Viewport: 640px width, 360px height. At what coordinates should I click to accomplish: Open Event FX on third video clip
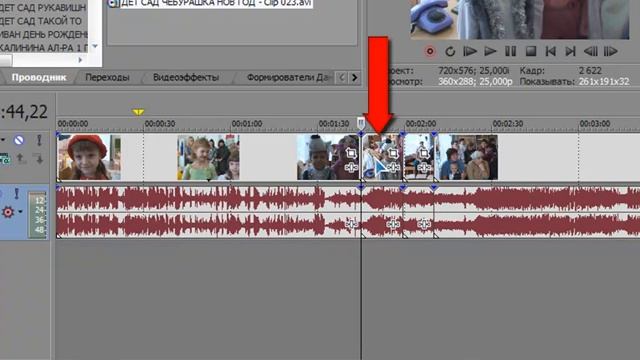(x=351, y=167)
